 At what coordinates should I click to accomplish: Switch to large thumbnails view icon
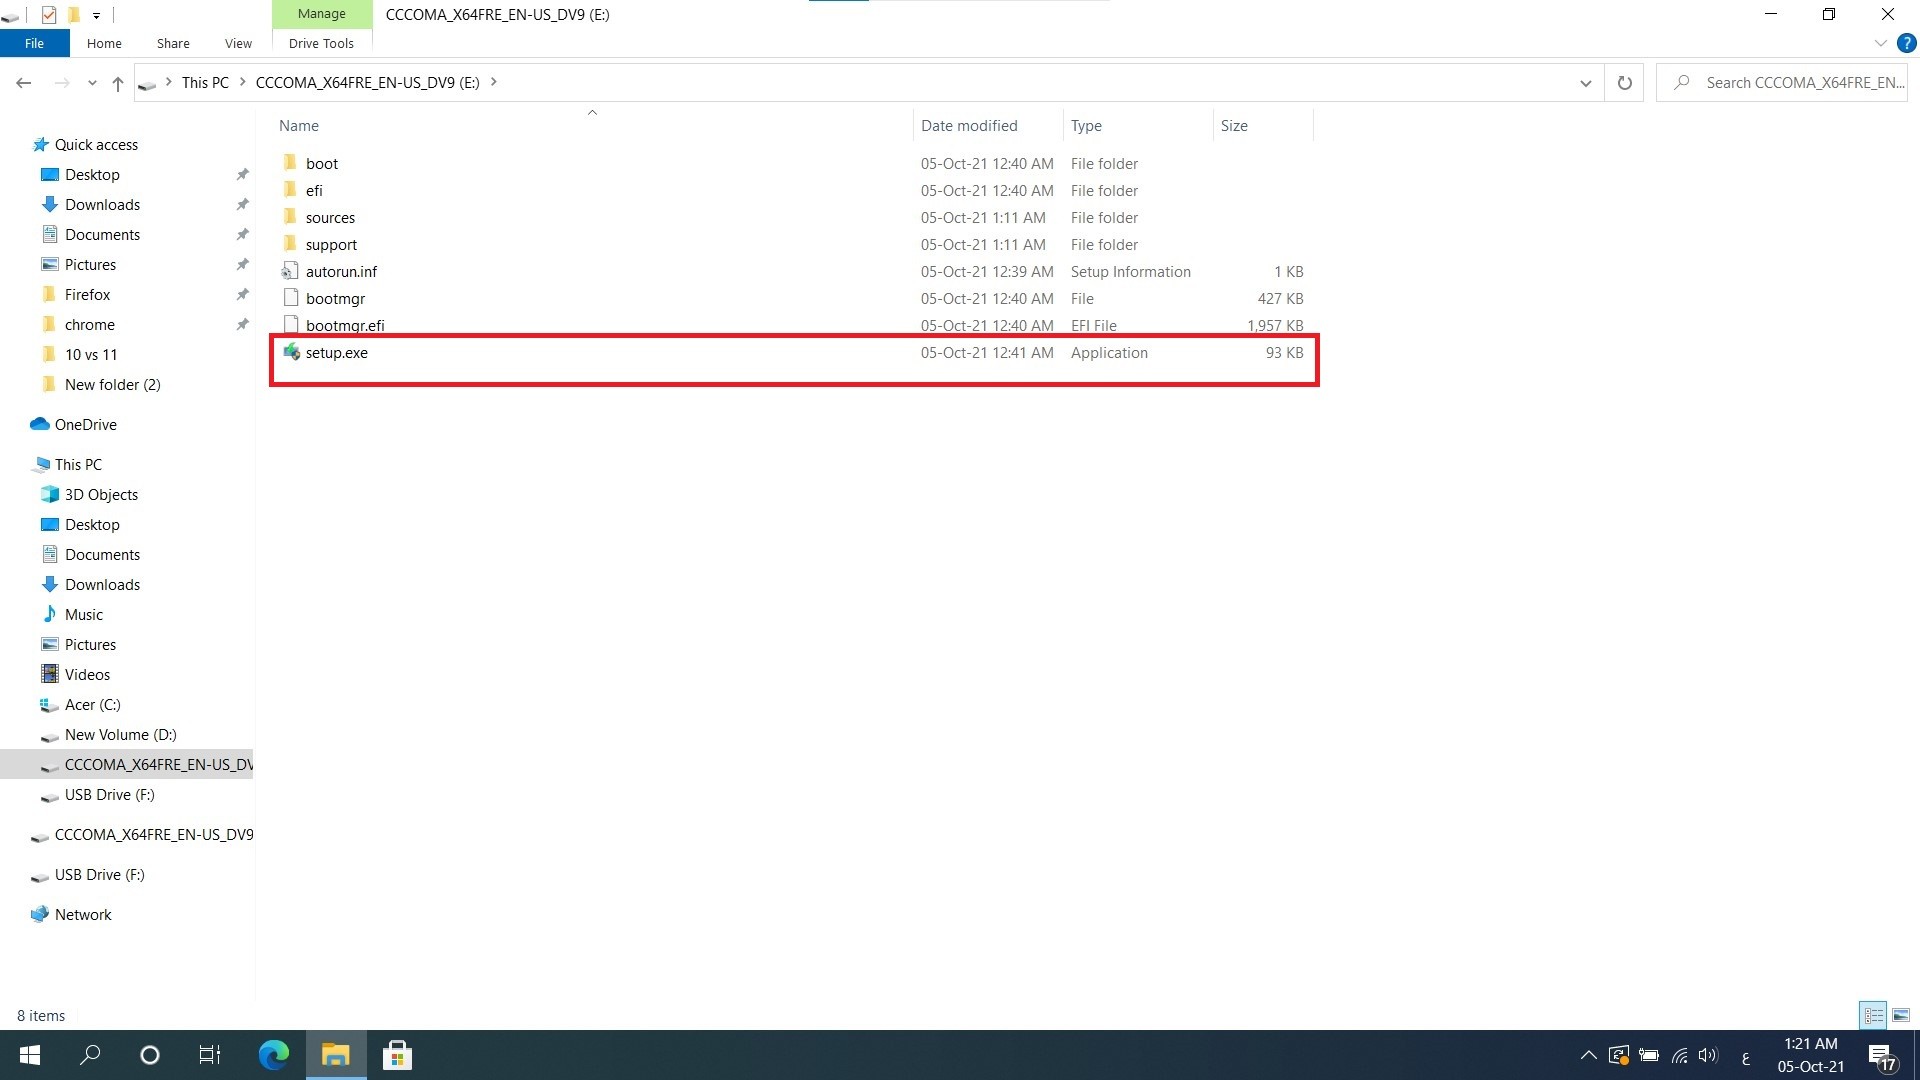(x=1901, y=1015)
